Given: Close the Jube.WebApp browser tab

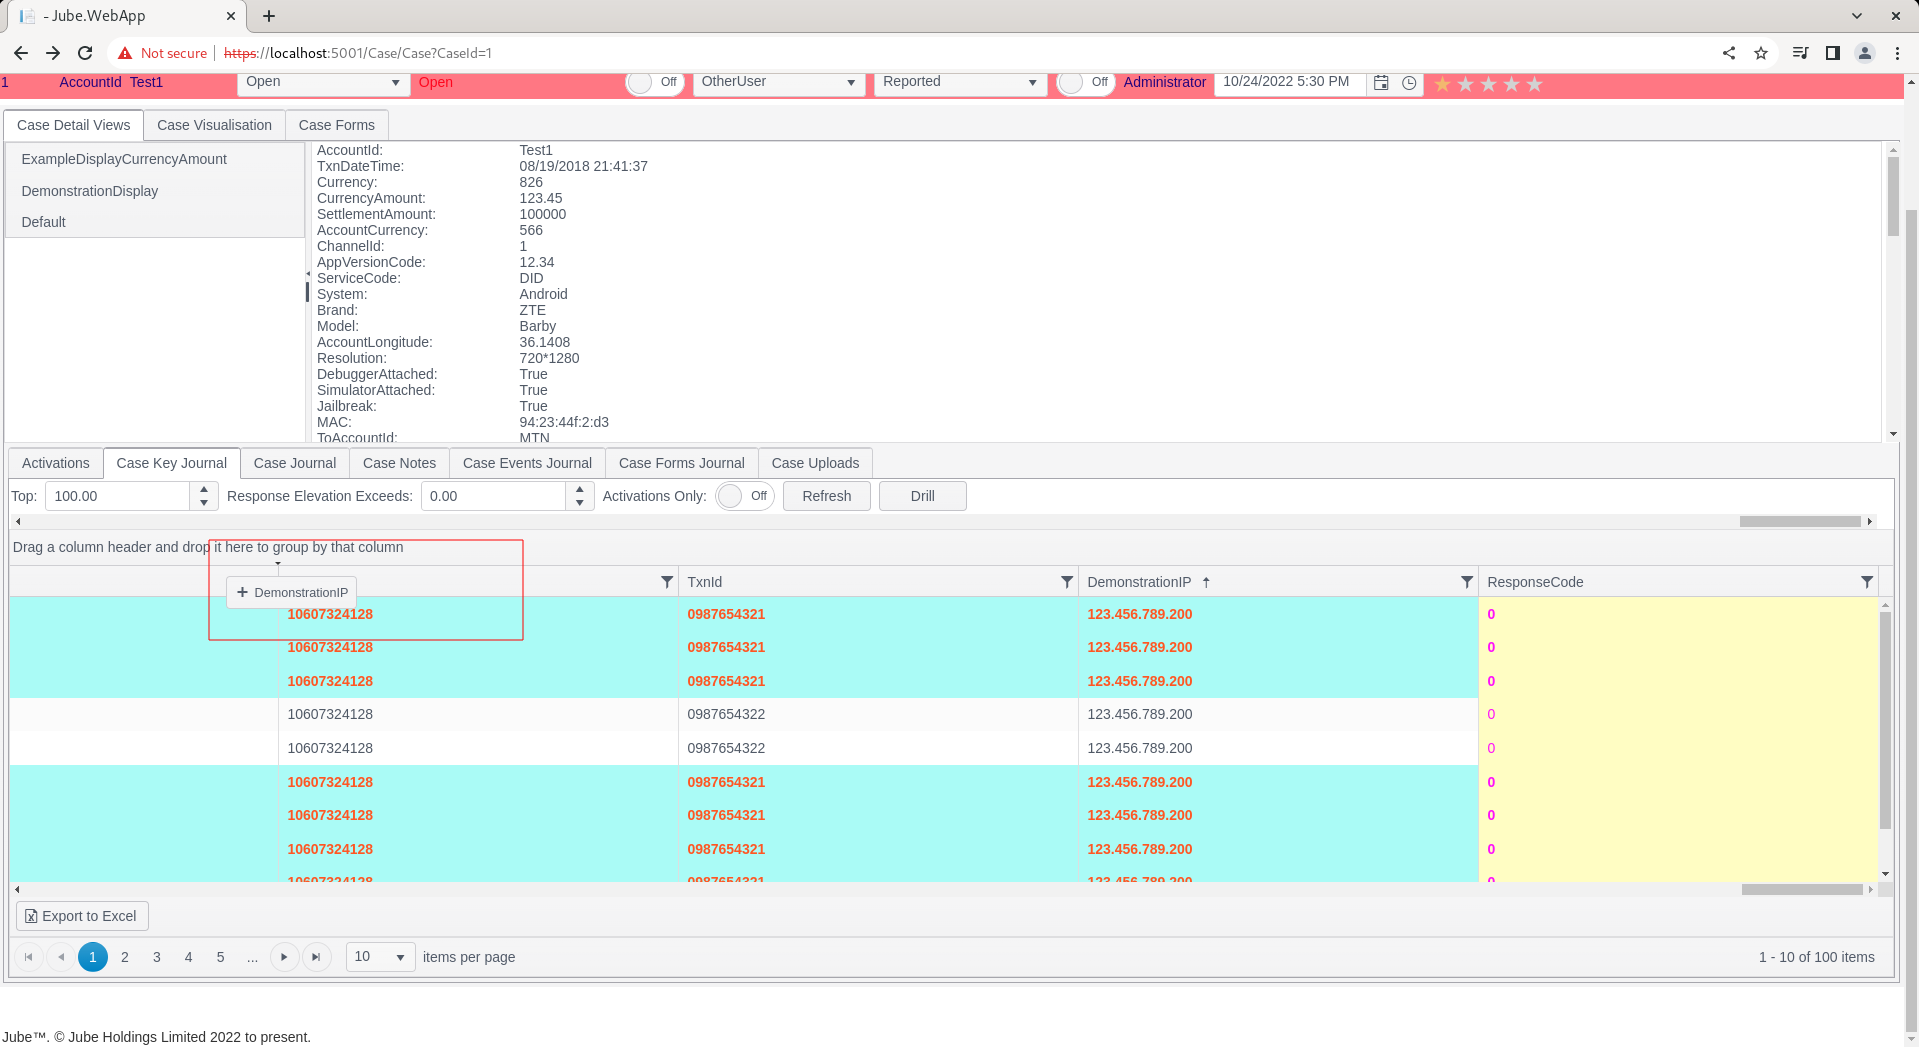Looking at the screenshot, I should pos(231,16).
